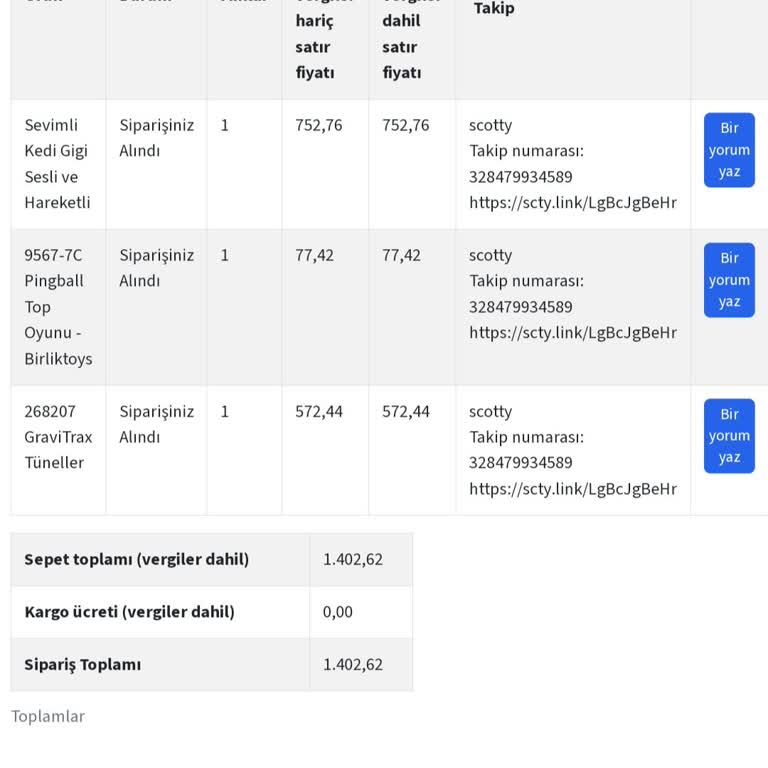Click tracking number in GraviTrax row
This screenshot has width=768, height=768.
520,462
